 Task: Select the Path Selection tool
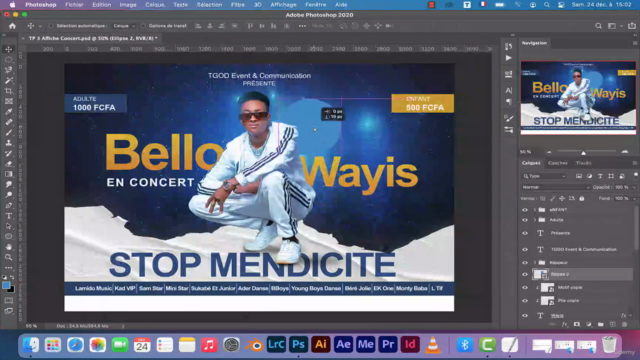[9, 226]
